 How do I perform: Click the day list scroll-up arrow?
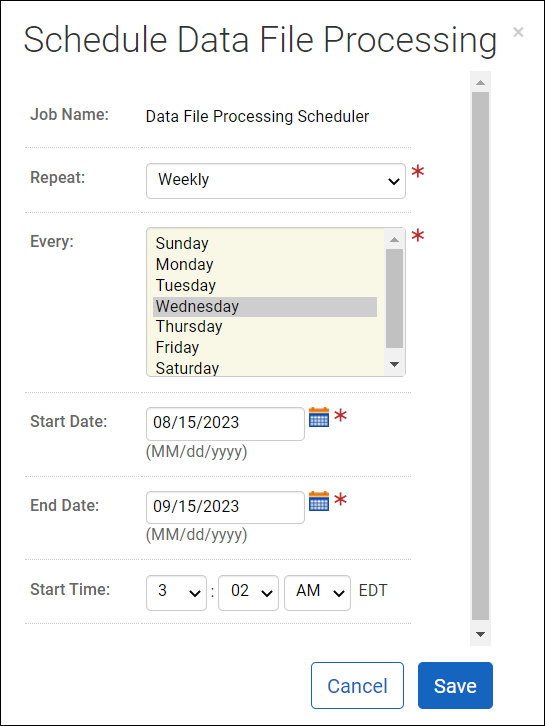click(395, 239)
